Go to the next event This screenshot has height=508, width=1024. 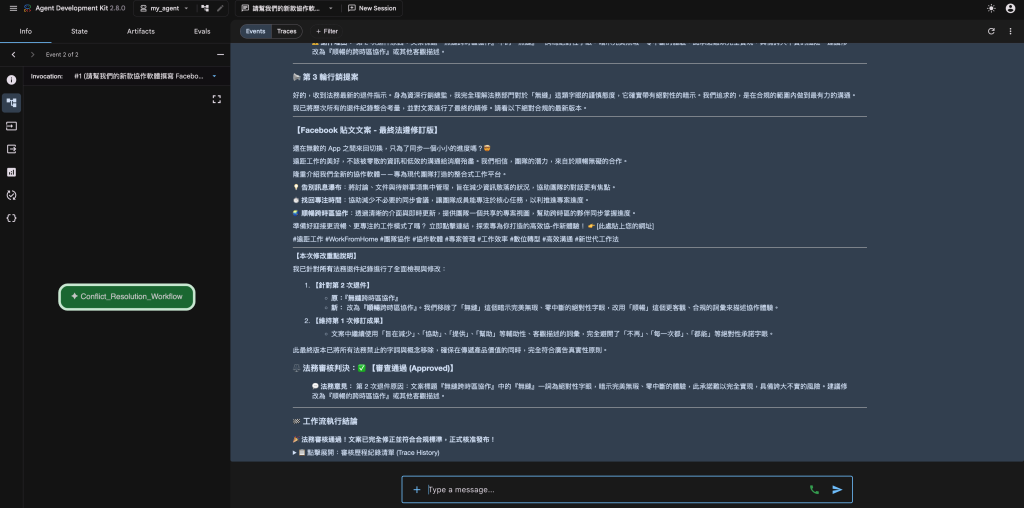[33, 55]
